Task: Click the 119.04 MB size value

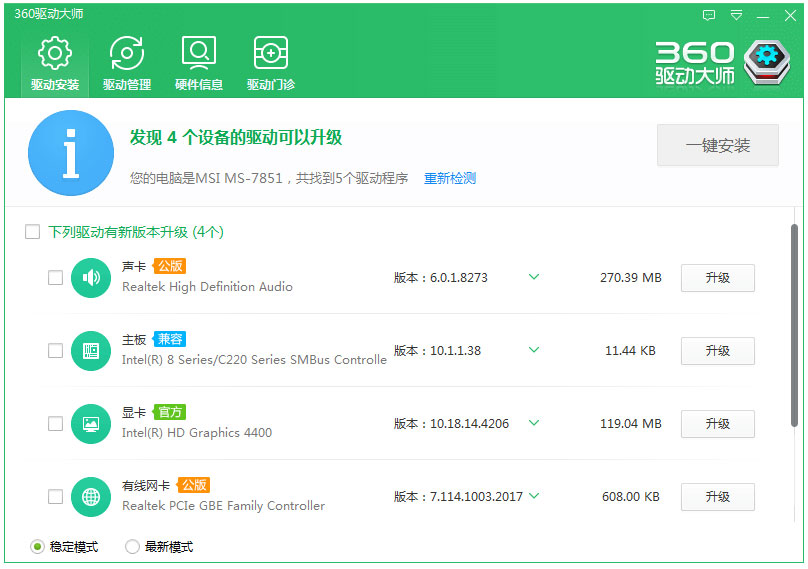Action: (x=631, y=424)
